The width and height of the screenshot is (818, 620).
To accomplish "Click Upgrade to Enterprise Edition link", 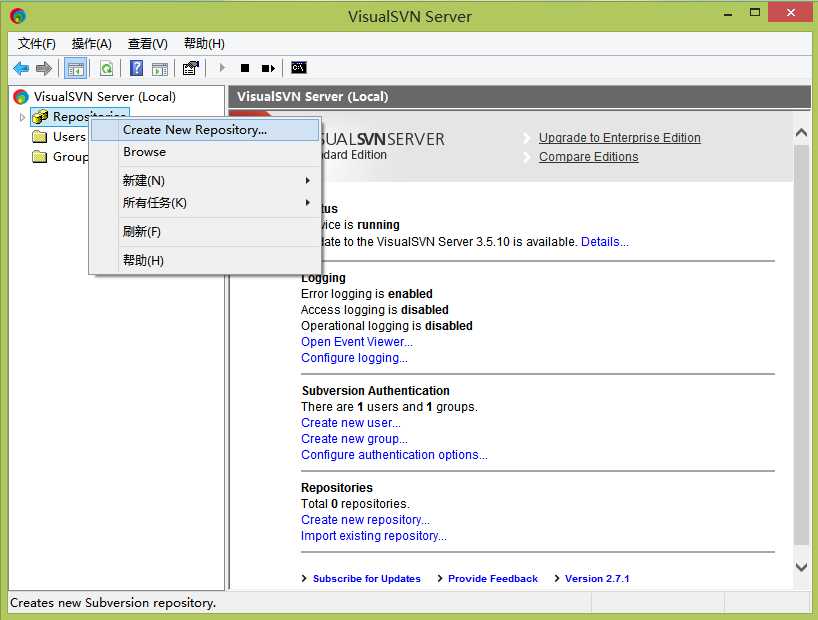I will coord(619,138).
